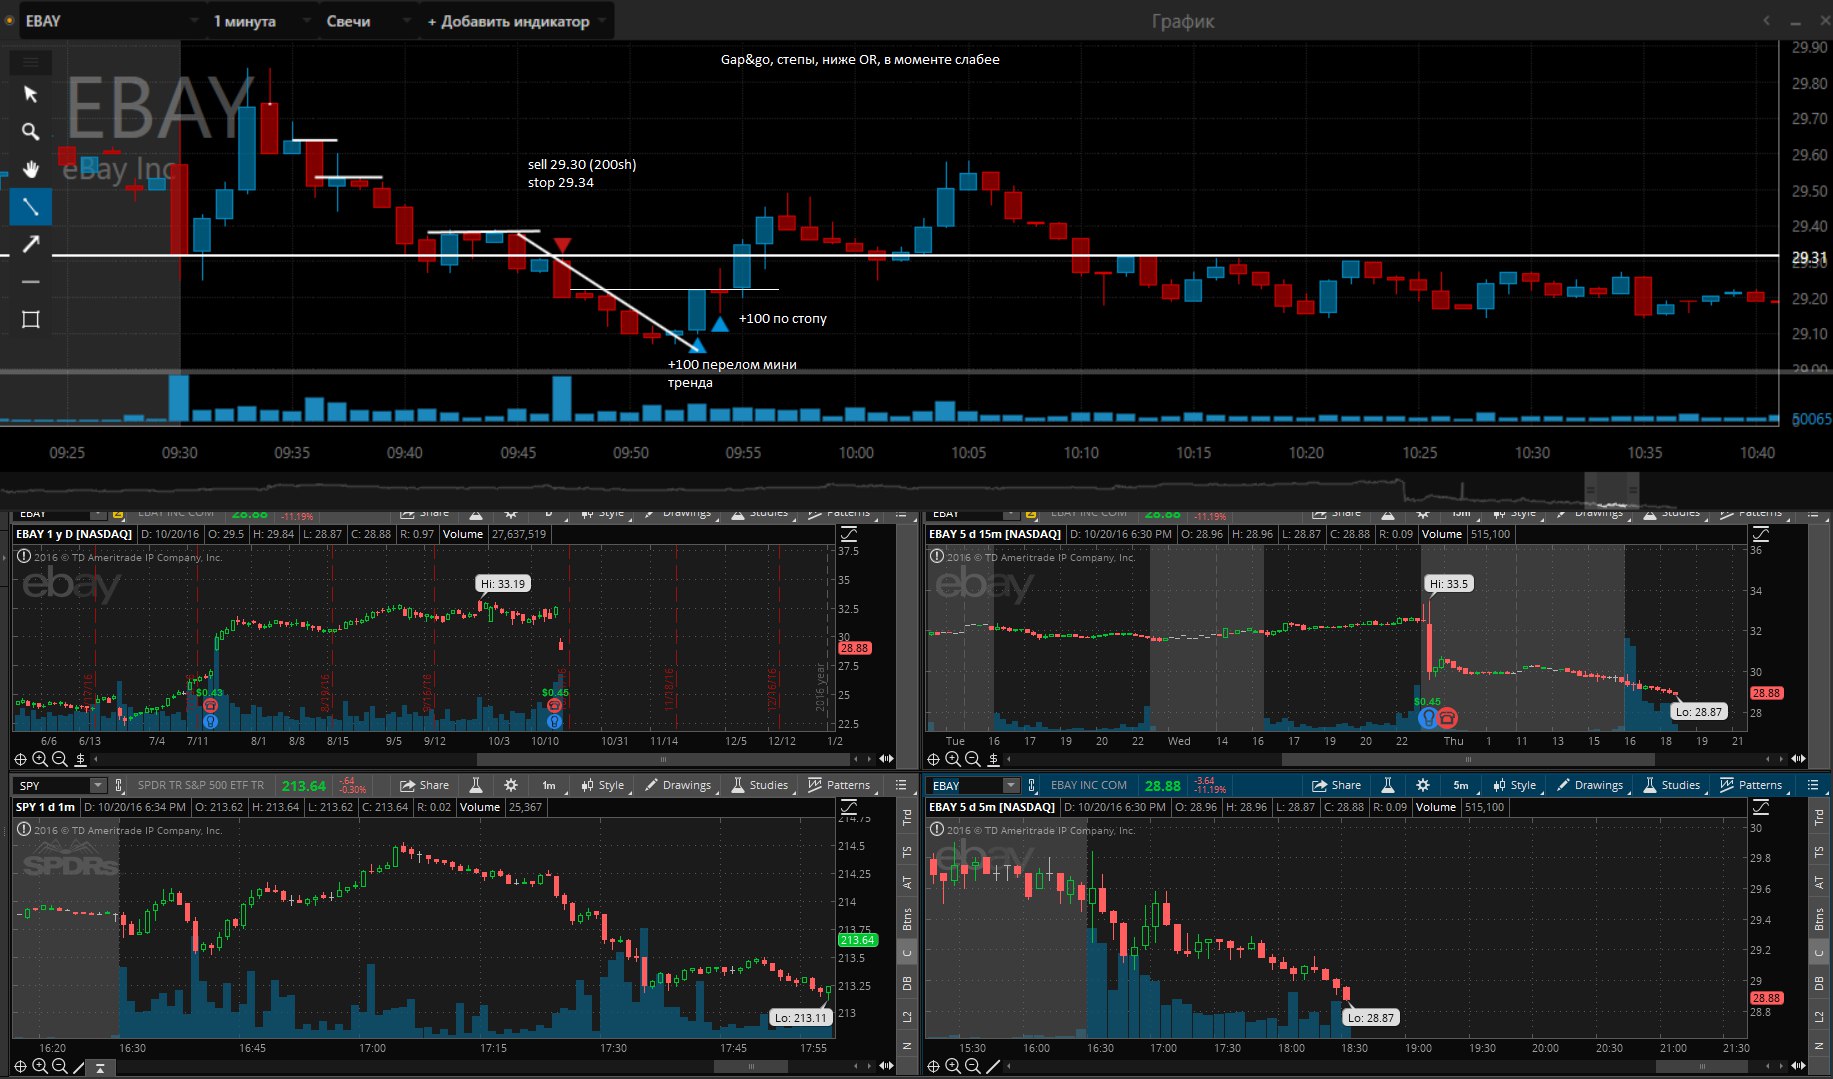Select the magnifier zoom tool
The image size is (1833, 1079).
point(31,131)
